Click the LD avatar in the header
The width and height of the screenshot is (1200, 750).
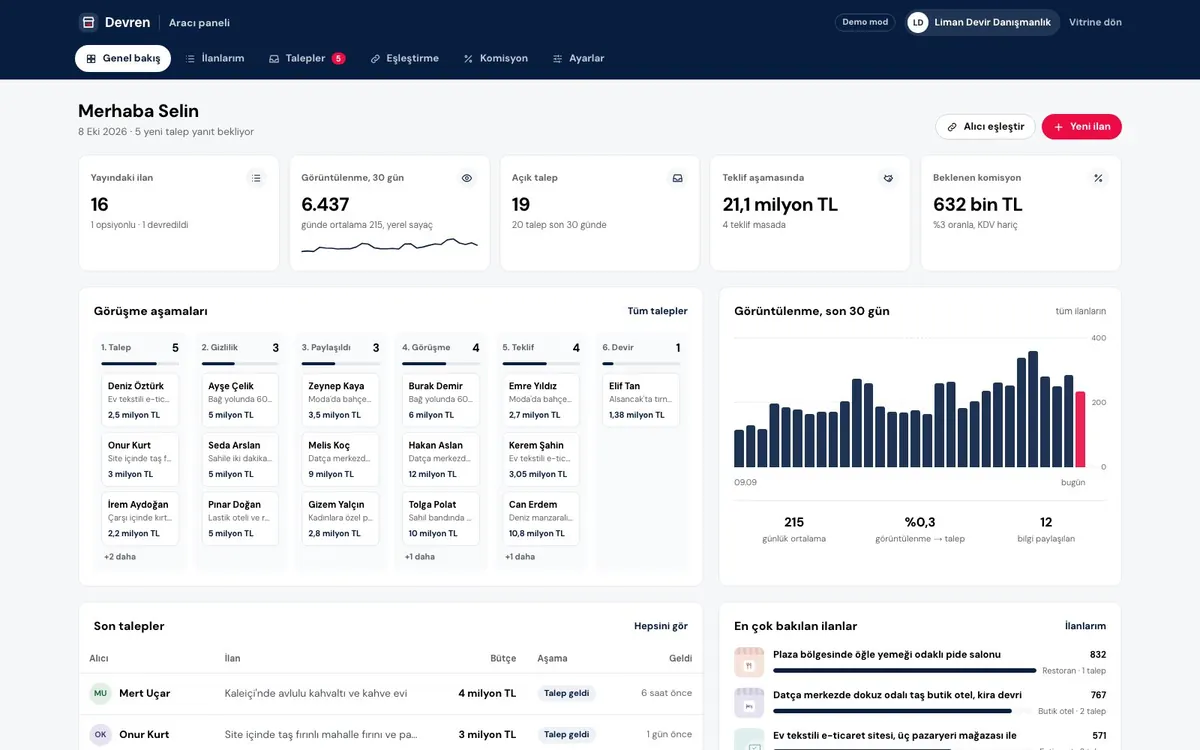[918, 22]
